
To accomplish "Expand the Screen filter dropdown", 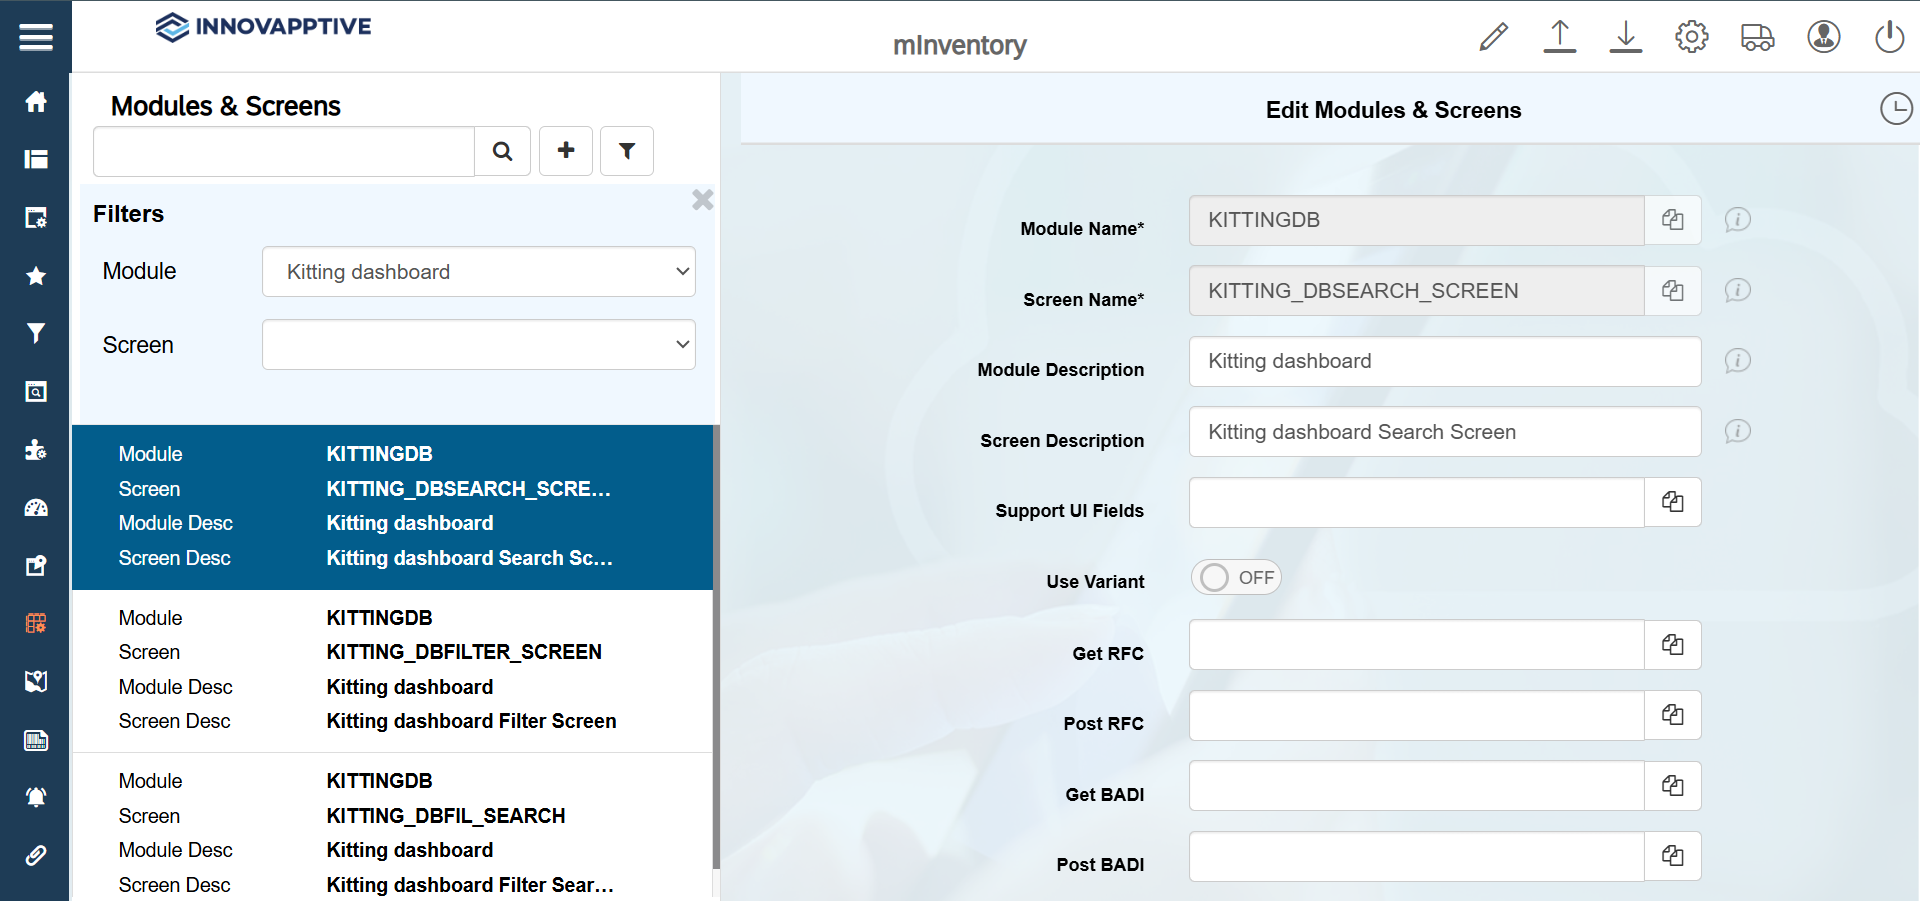I will (x=479, y=345).
